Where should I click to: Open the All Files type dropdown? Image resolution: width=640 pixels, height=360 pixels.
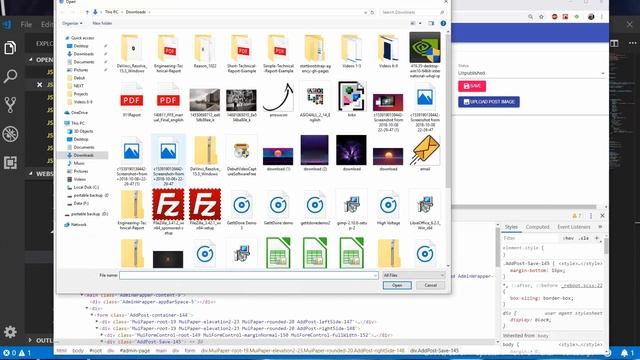point(413,276)
